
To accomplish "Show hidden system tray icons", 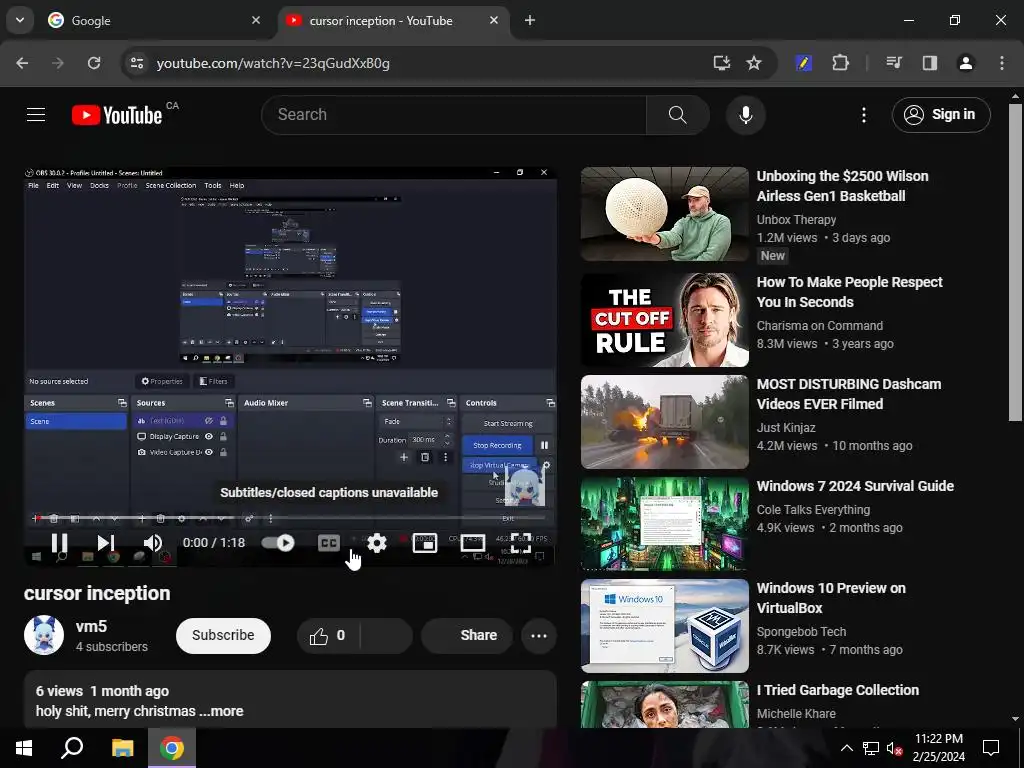I will 846,748.
